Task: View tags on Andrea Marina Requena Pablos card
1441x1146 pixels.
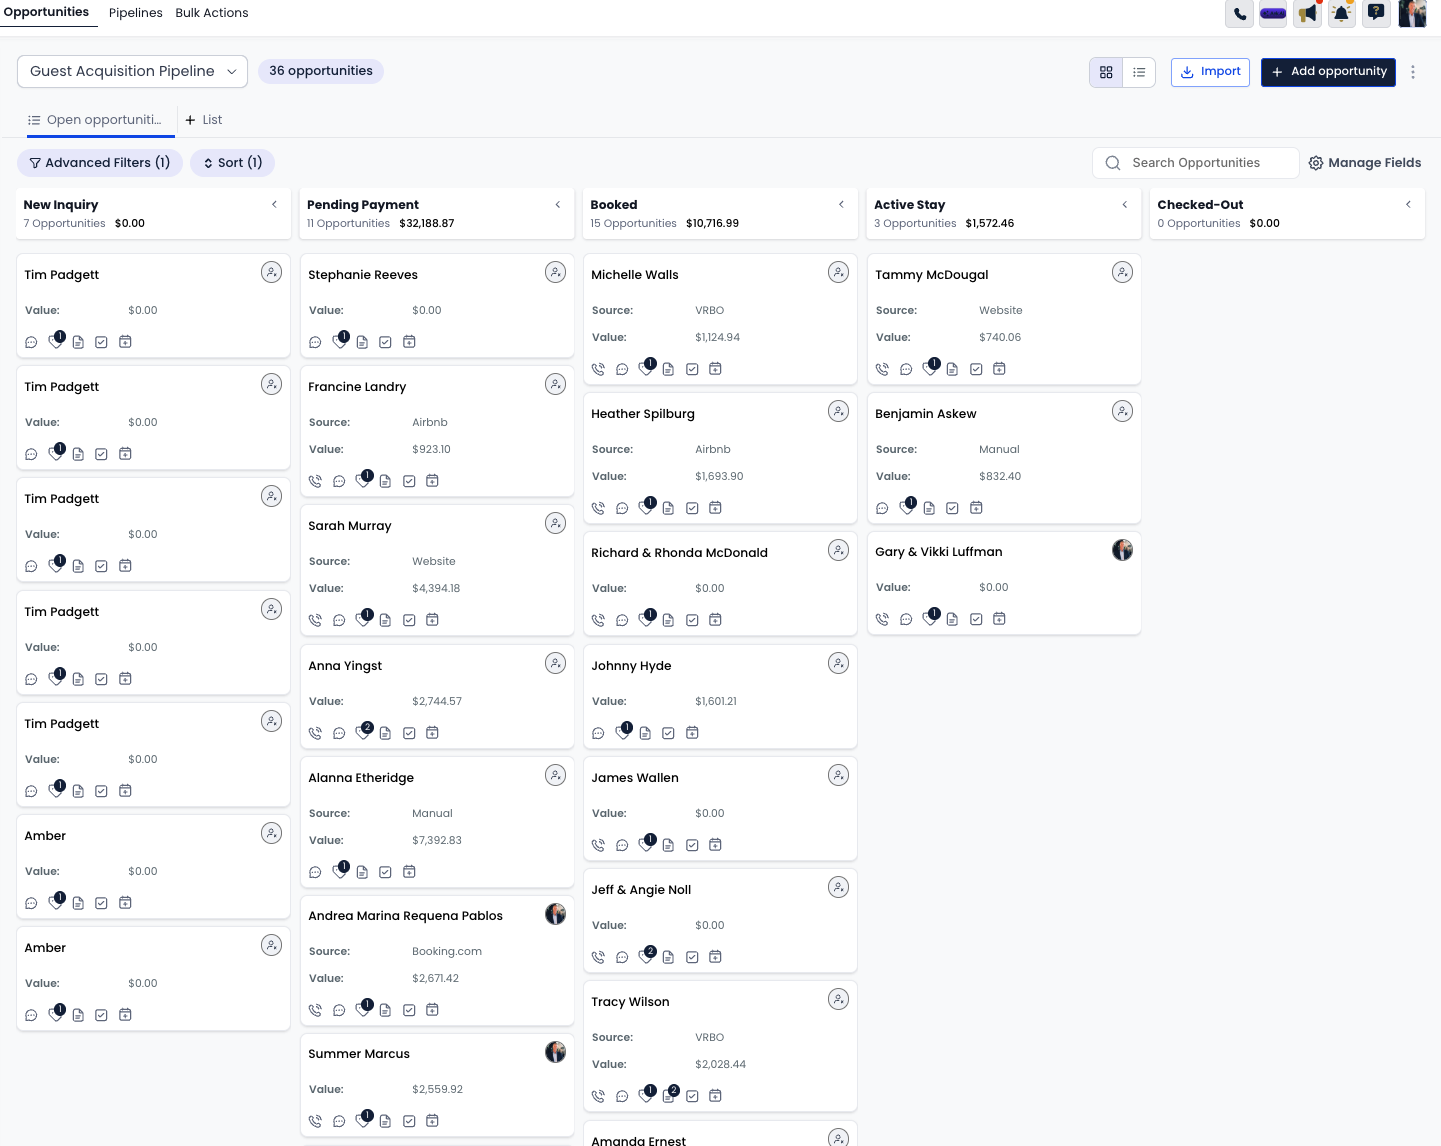Action: [x=363, y=1009]
